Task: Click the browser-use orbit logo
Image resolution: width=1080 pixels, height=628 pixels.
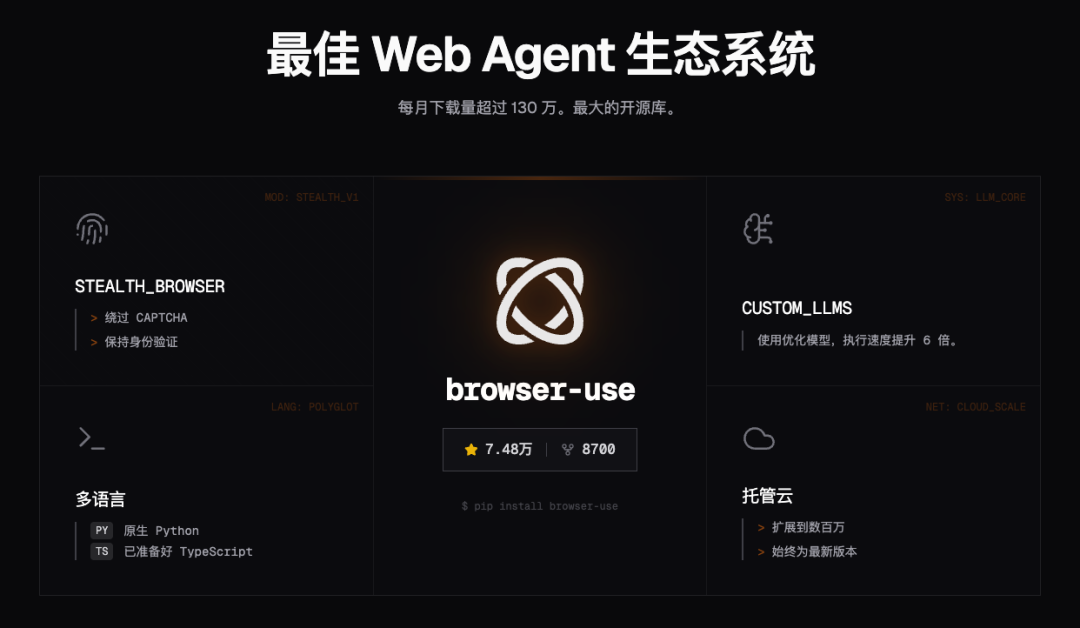Action: click(540, 301)
